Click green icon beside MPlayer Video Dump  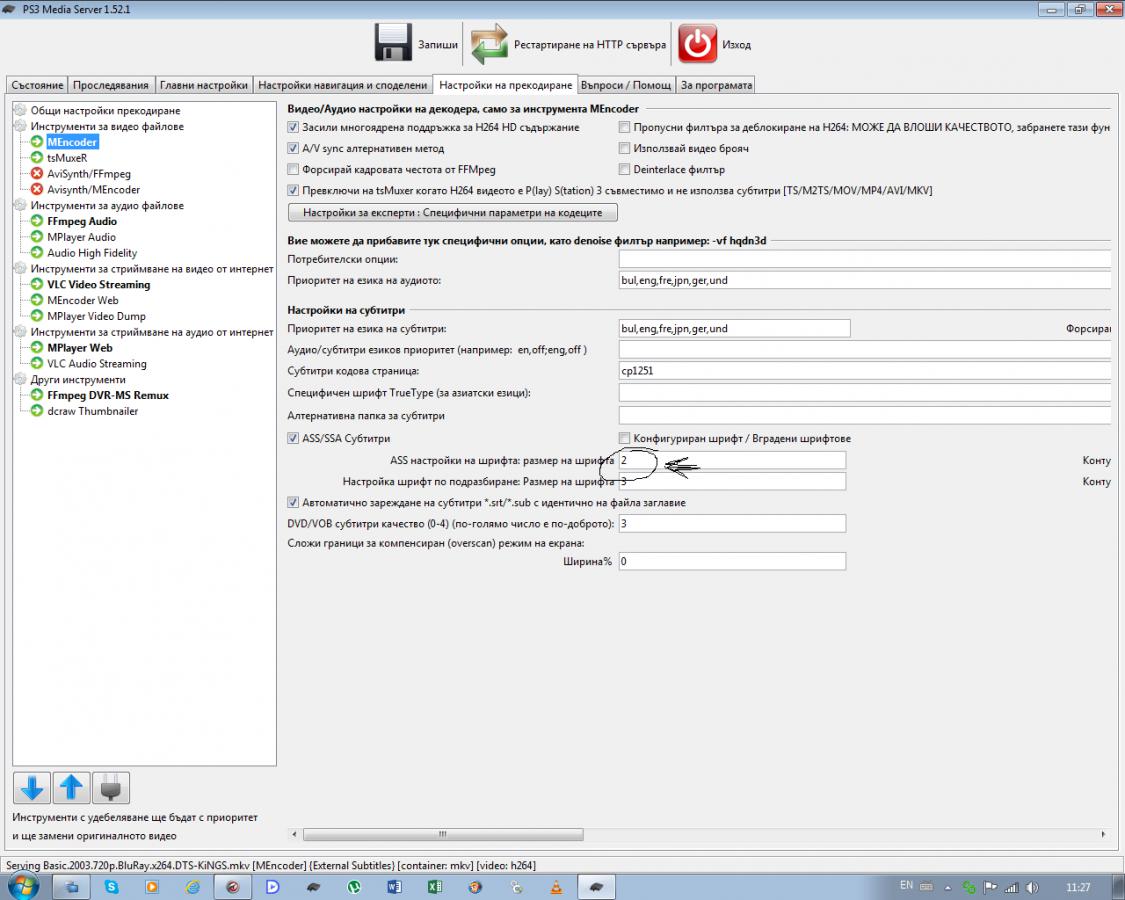(x=37, y=316)
